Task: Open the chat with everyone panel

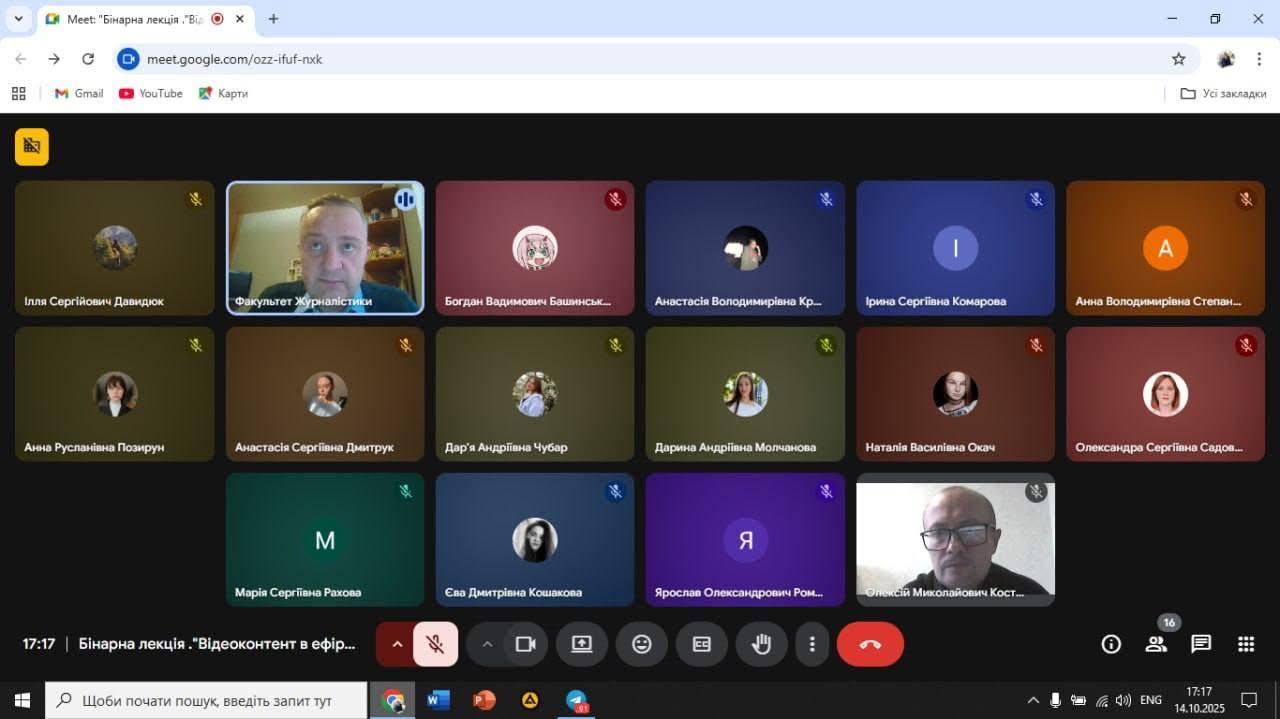Action: click(x=1201, y=644)
